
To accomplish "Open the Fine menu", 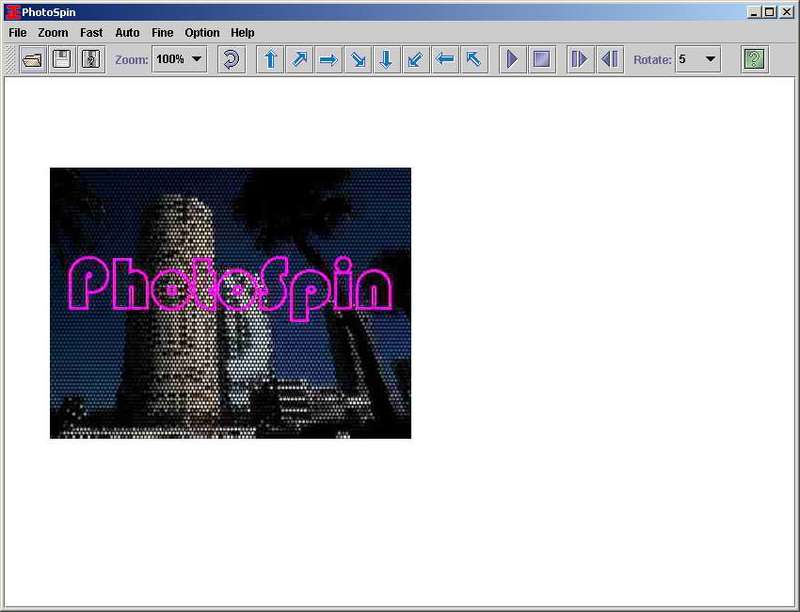I will pos(162,33).
